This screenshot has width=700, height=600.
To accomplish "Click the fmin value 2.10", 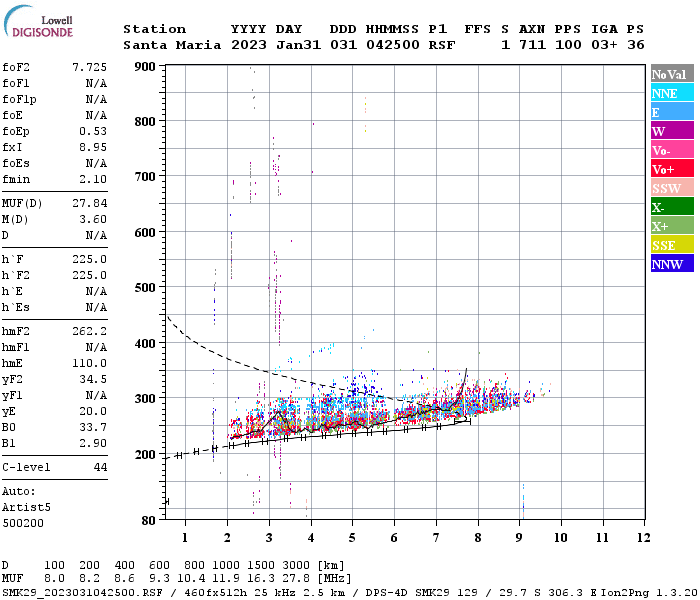I will point(93,179).
